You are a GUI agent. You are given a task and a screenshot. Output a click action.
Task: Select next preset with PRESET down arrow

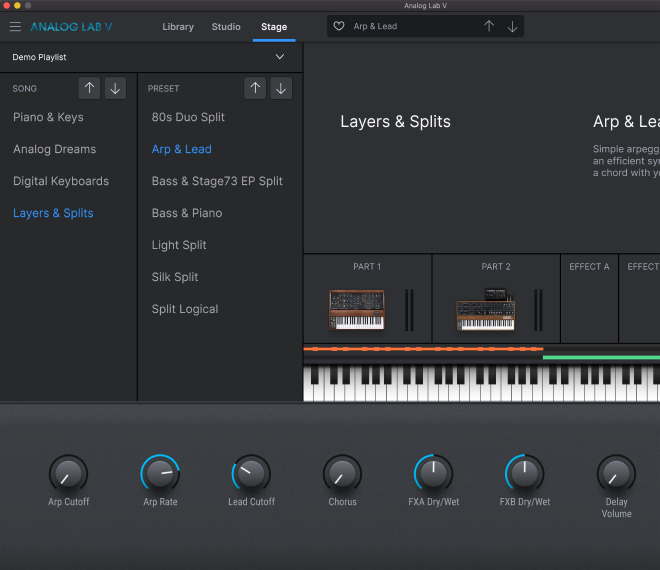point(281,88)
